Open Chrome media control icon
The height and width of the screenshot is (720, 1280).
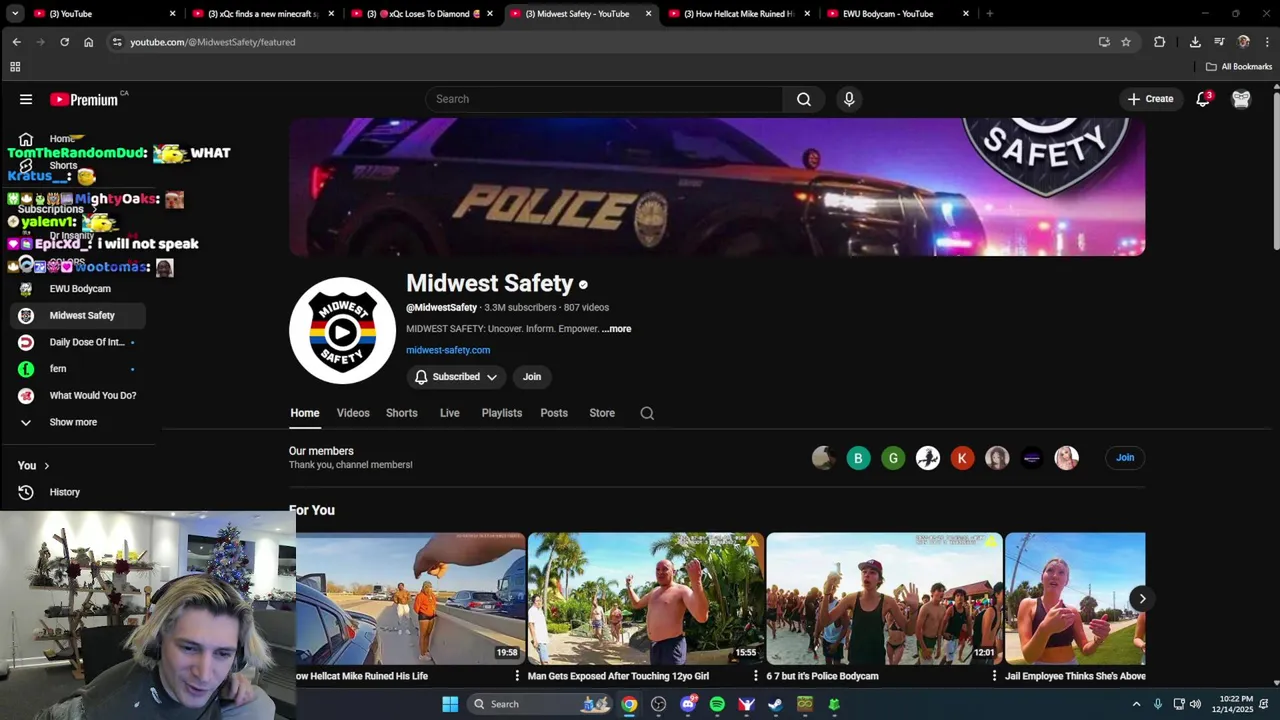tap(1219, 42)
